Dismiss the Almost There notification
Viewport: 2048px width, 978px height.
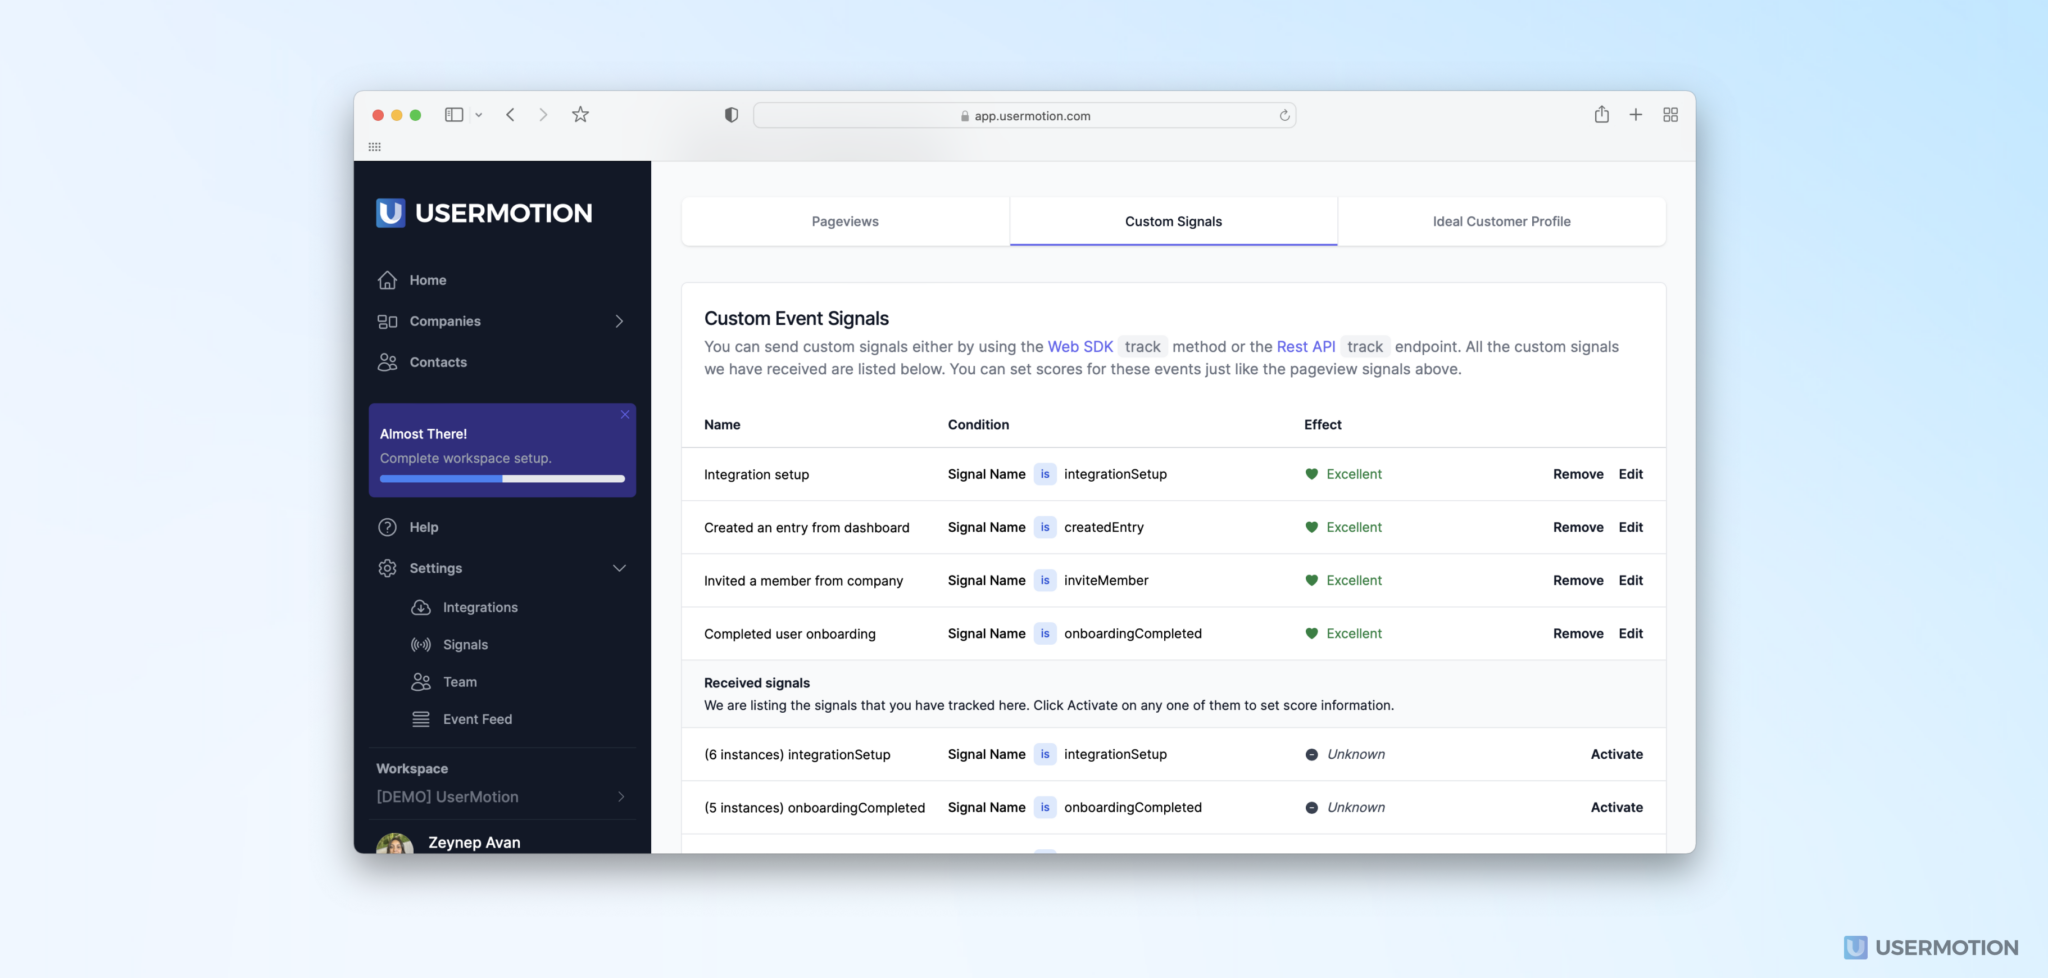(x=624, y=414)
